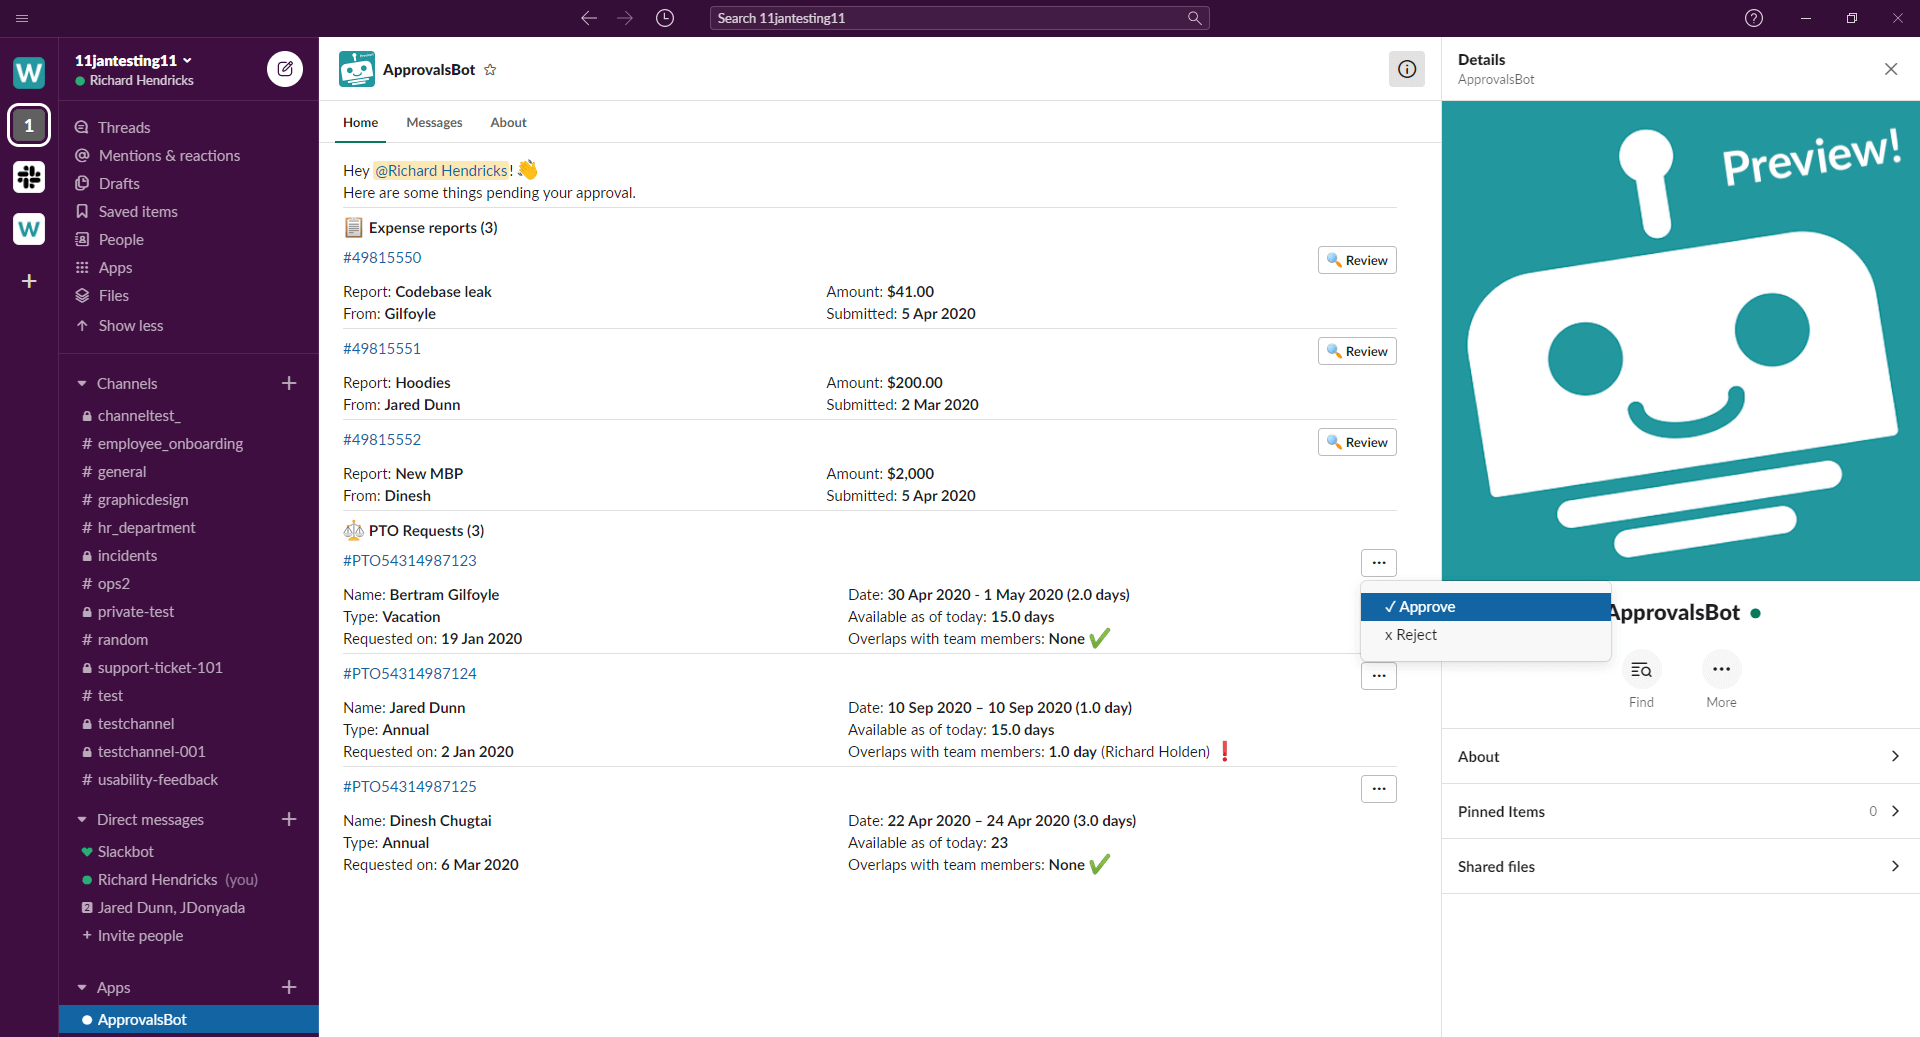1920x1037 pixels.
Task: Switch to the Messages tab
Action: pyautogui.click(x=434, y=122)
